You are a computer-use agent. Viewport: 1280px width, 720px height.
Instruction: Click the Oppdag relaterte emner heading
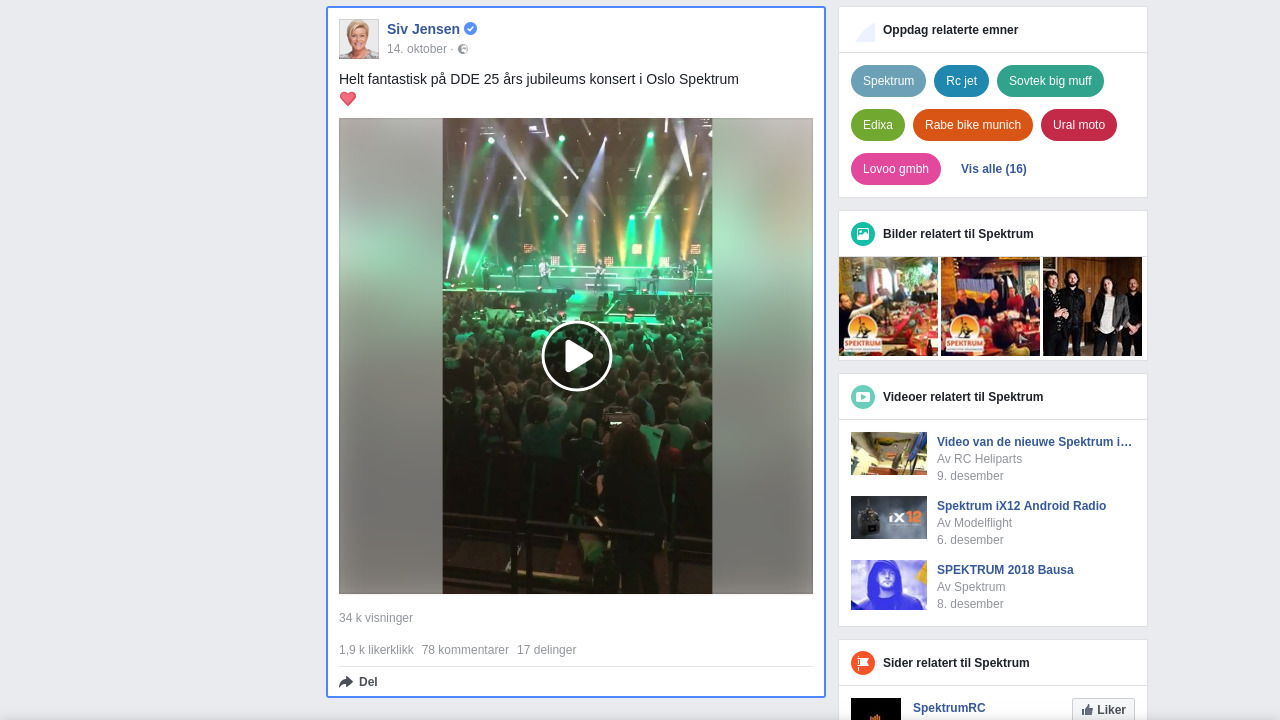tap(950, 30)
